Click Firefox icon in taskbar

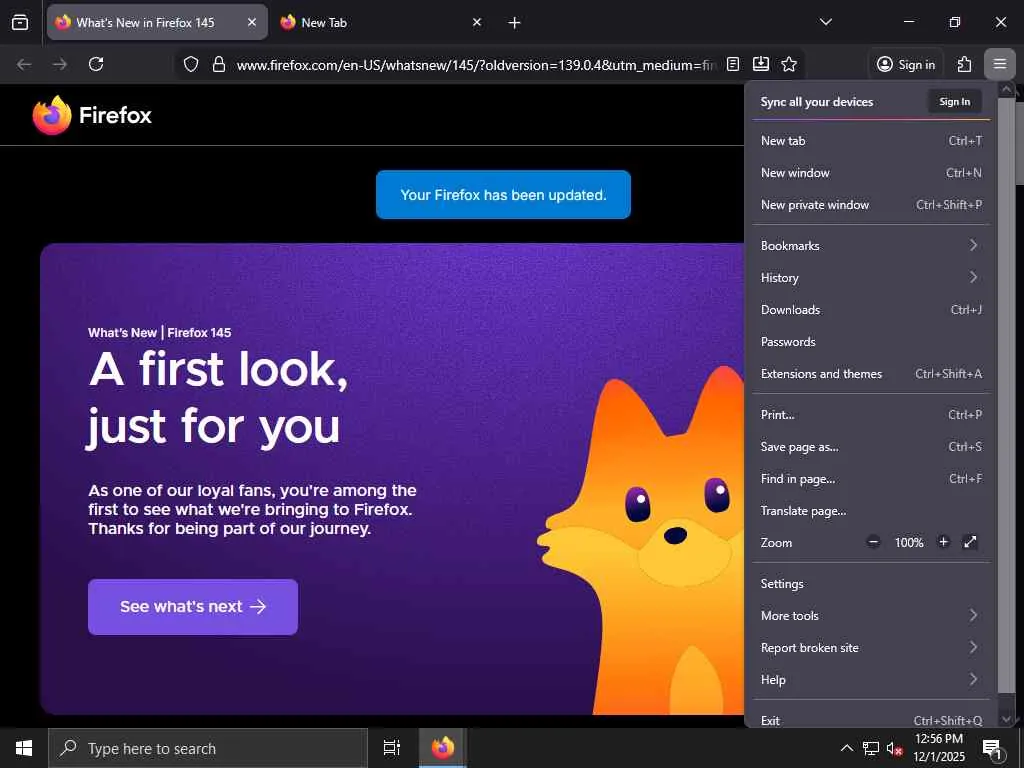[443, 748]
